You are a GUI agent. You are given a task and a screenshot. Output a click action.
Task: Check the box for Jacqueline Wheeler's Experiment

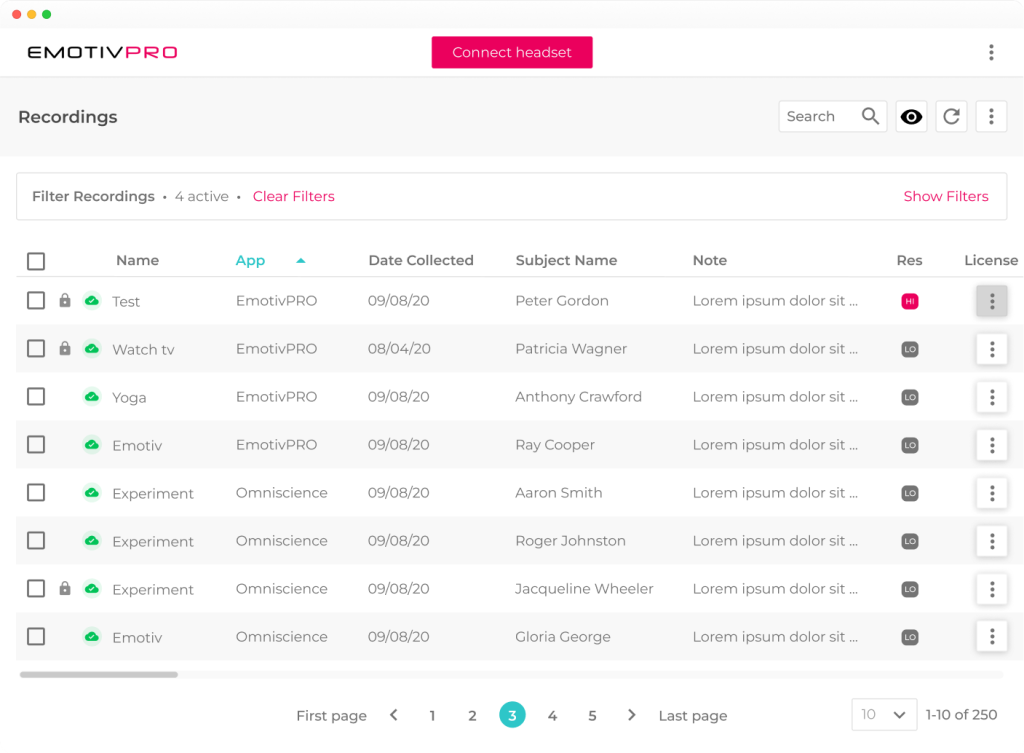click(x=36, y=588)
